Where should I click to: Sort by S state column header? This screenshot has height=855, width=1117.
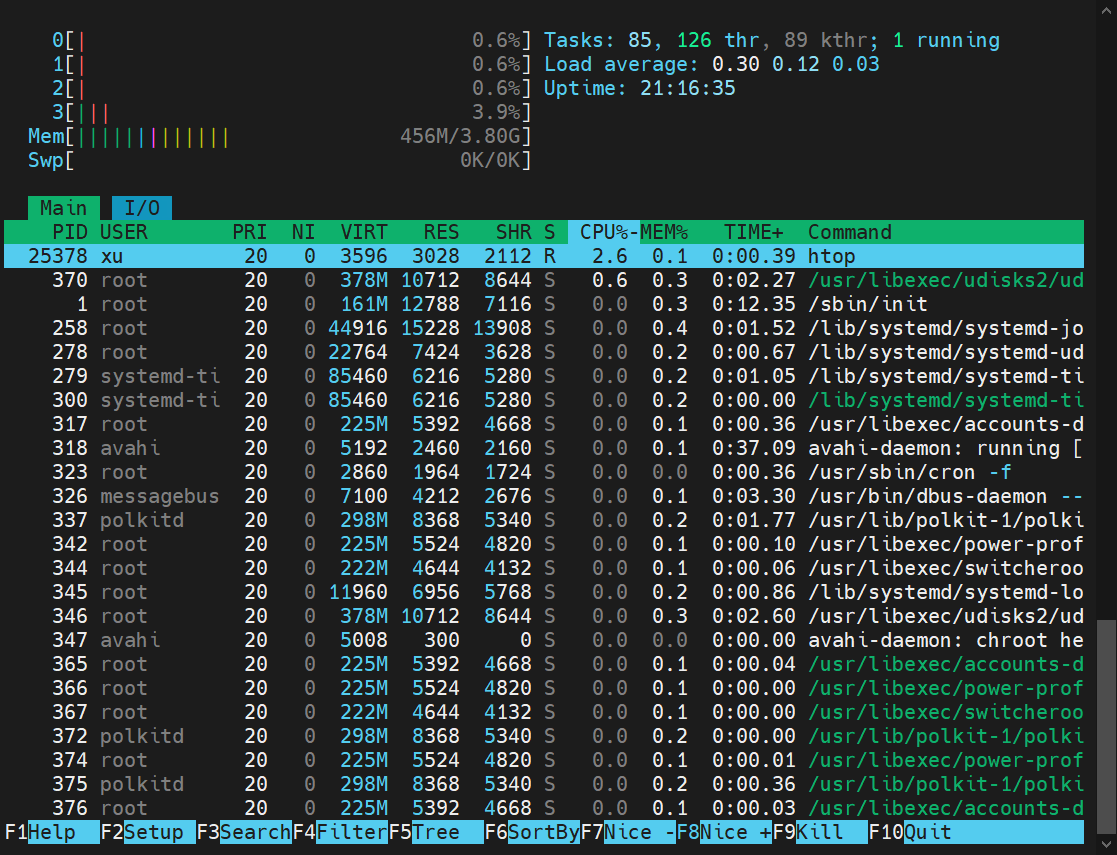(x=549, y=232)
